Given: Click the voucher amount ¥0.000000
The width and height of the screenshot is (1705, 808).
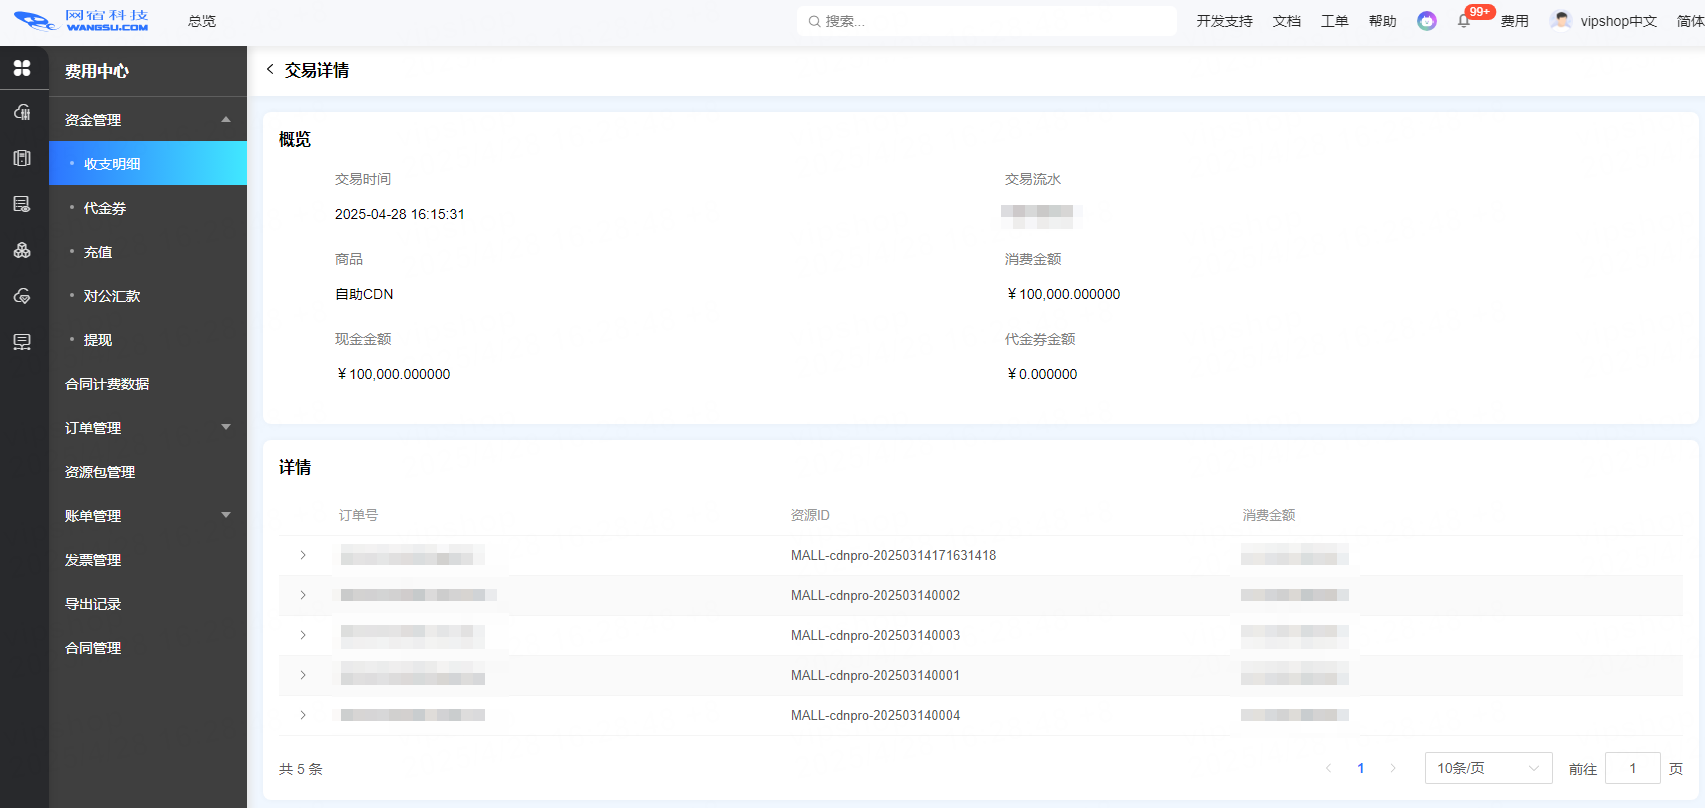Looking at the screenshot, I should tap(1042, 374).
